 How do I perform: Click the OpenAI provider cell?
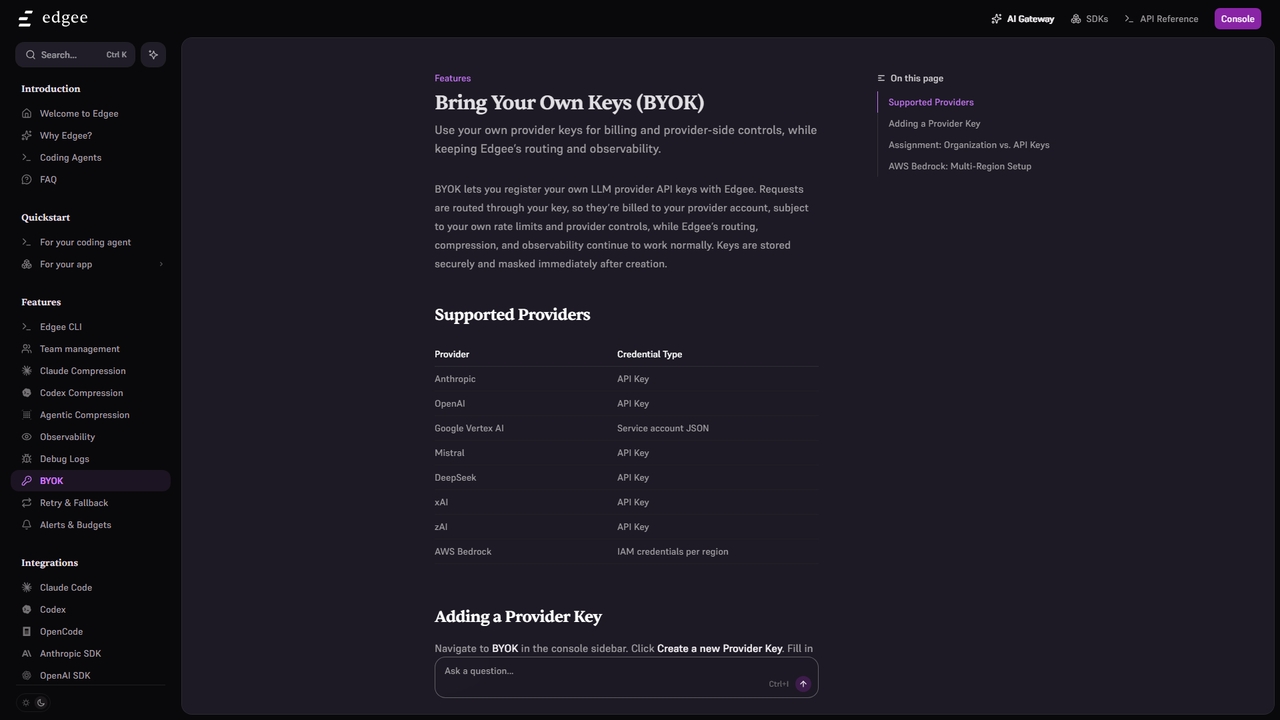click(450, 404)
